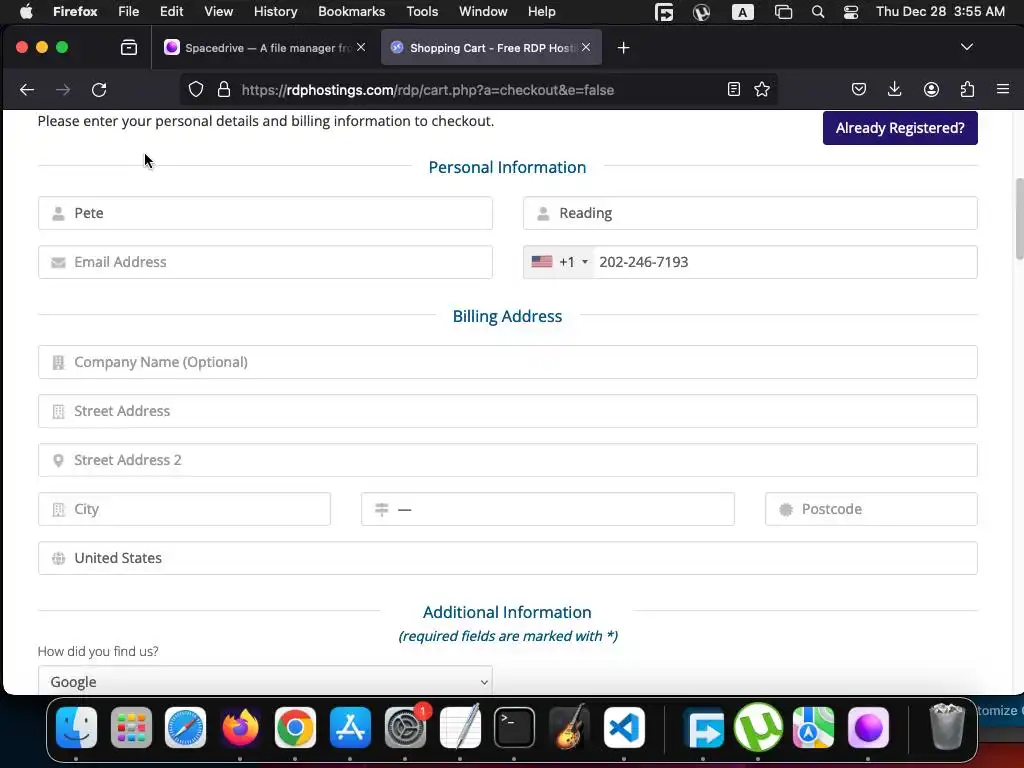1024x768 pixels.
Task: Select the Shopping Cart tab
Action: tap(491, 48)
